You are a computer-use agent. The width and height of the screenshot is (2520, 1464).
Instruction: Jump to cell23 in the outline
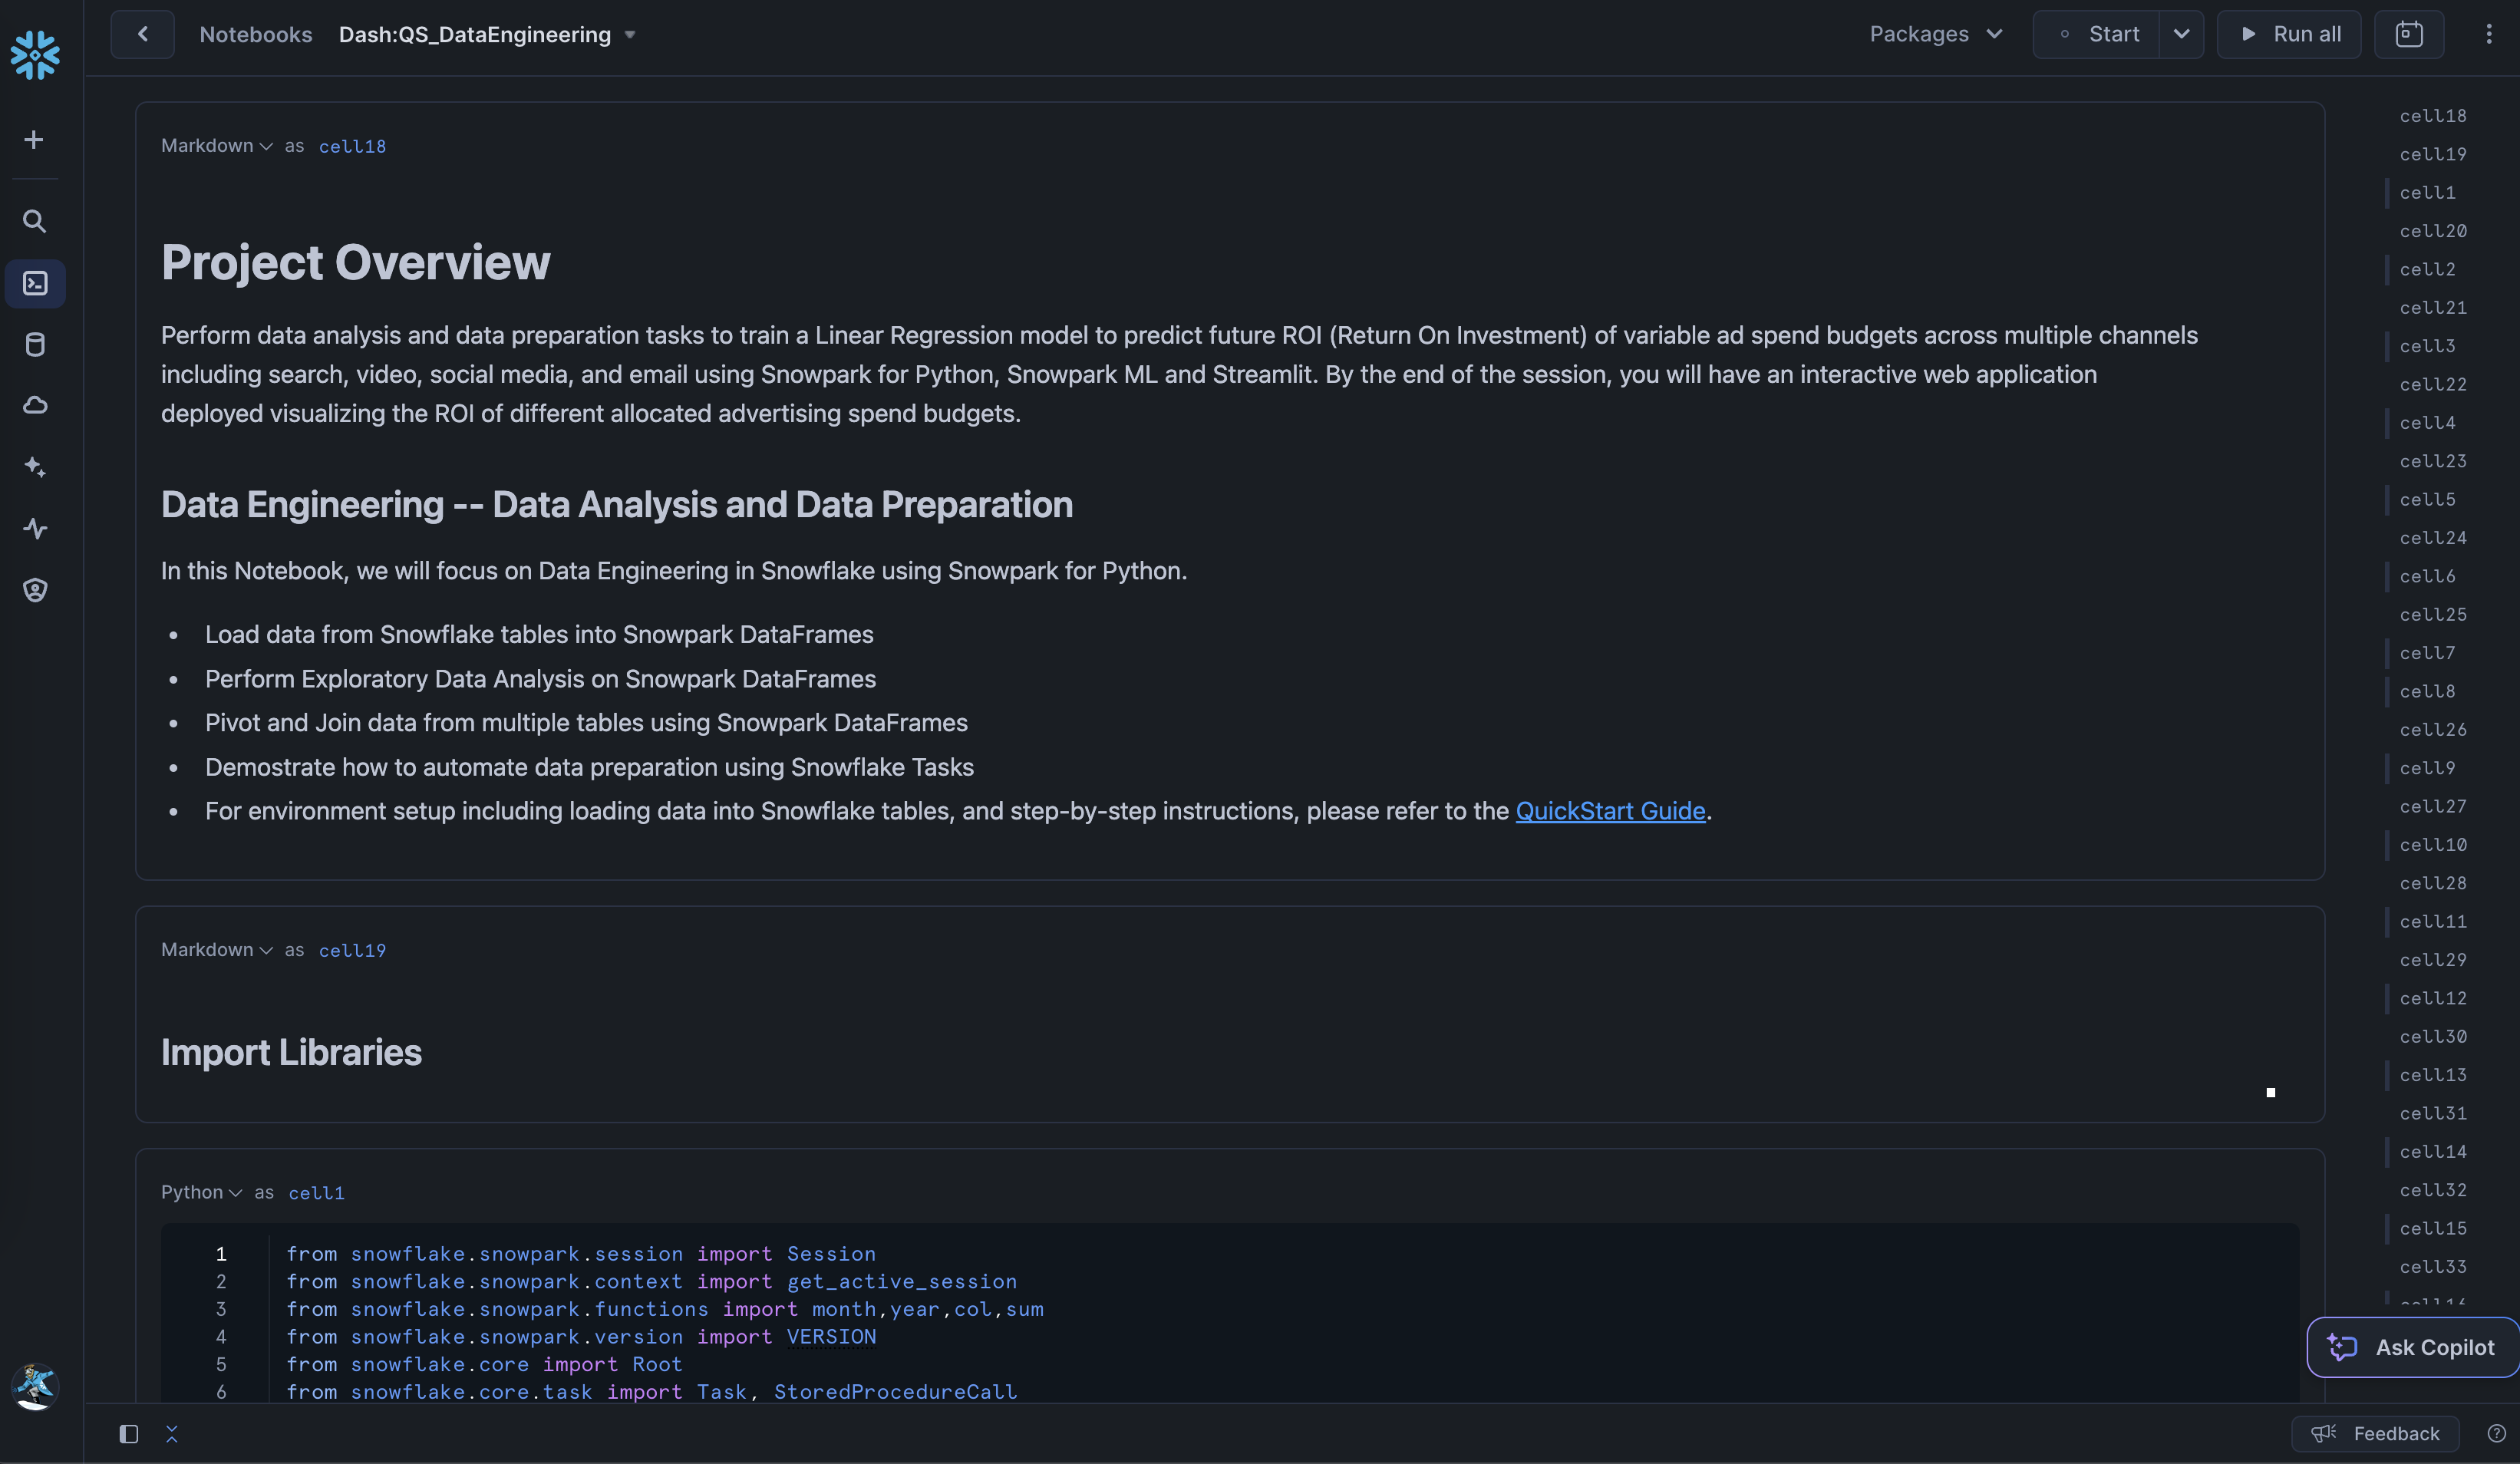coord(2432,461)
